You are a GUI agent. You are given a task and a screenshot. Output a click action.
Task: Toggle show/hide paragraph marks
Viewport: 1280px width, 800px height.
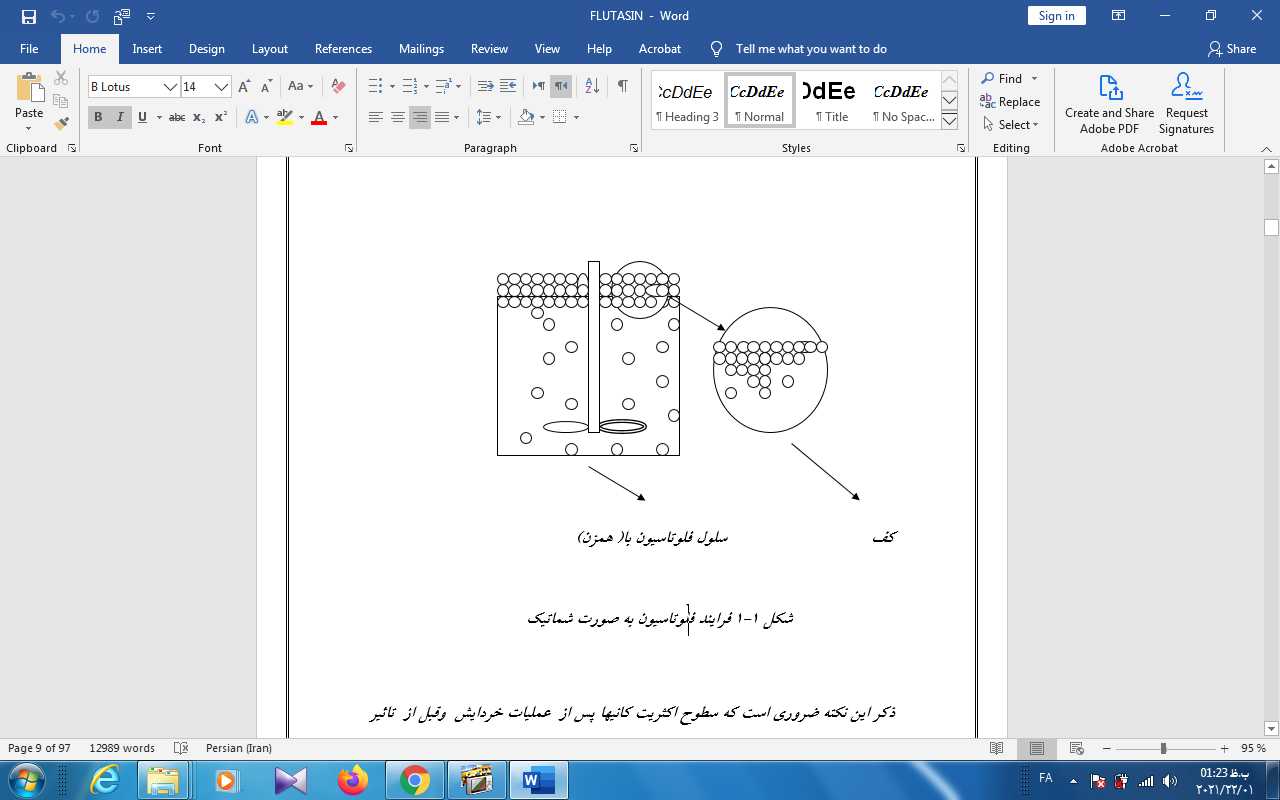(622, 87)
